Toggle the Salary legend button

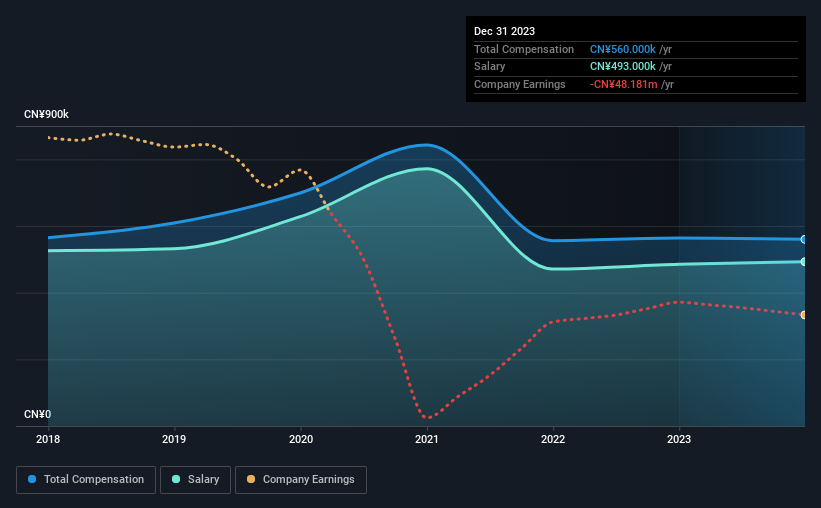click(195, 480)
